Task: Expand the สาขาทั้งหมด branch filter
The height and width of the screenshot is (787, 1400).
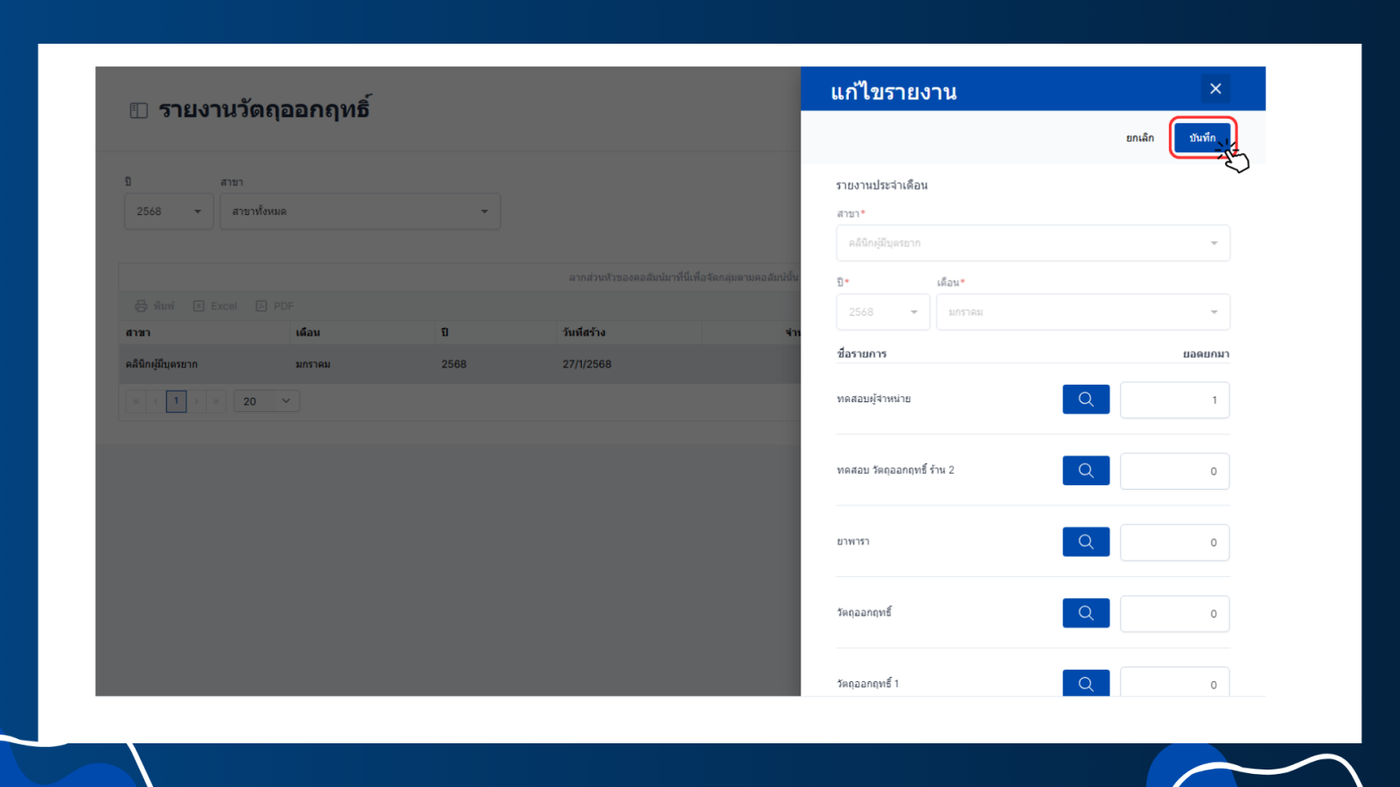Action: coord(360,211)
